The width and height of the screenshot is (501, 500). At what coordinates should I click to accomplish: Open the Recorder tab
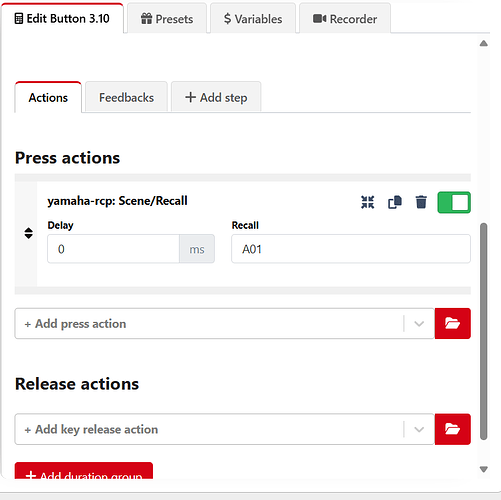tap(345, 19)
